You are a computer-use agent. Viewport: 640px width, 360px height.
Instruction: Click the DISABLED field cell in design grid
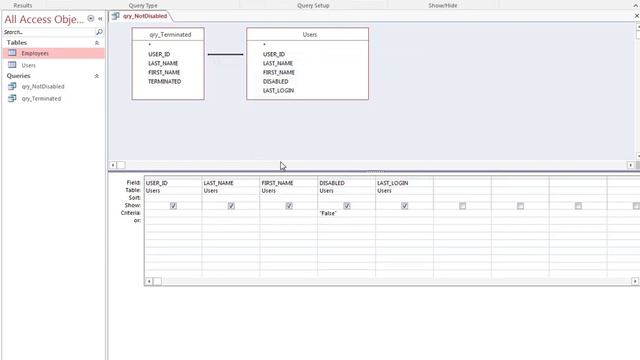point(346,183)
